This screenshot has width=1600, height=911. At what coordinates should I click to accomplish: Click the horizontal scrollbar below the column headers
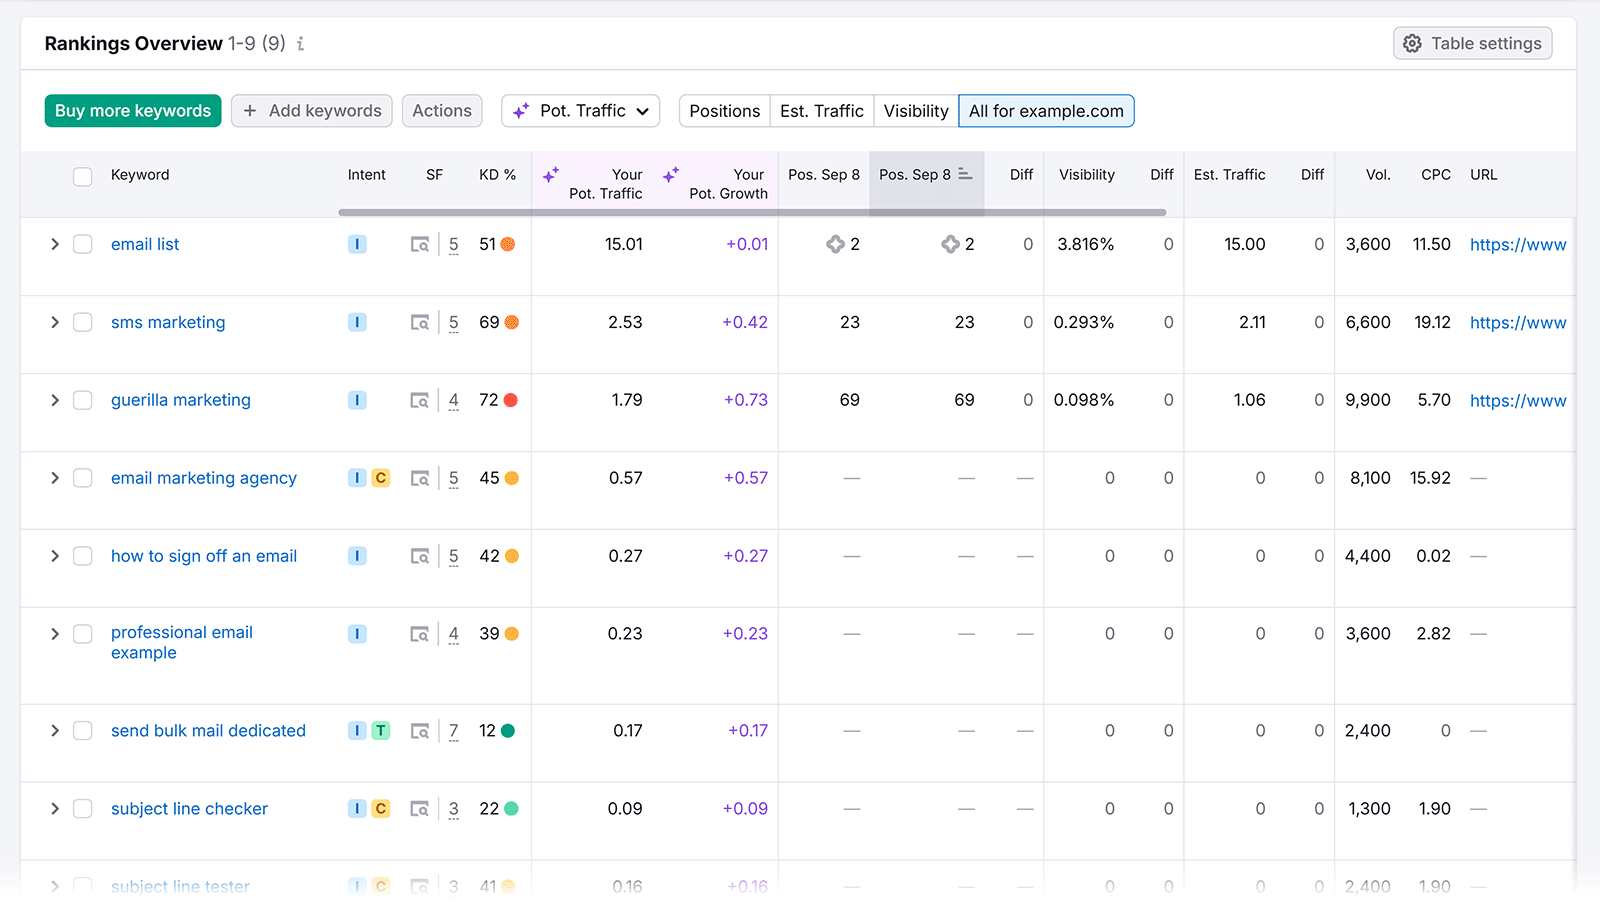(750, 212)
